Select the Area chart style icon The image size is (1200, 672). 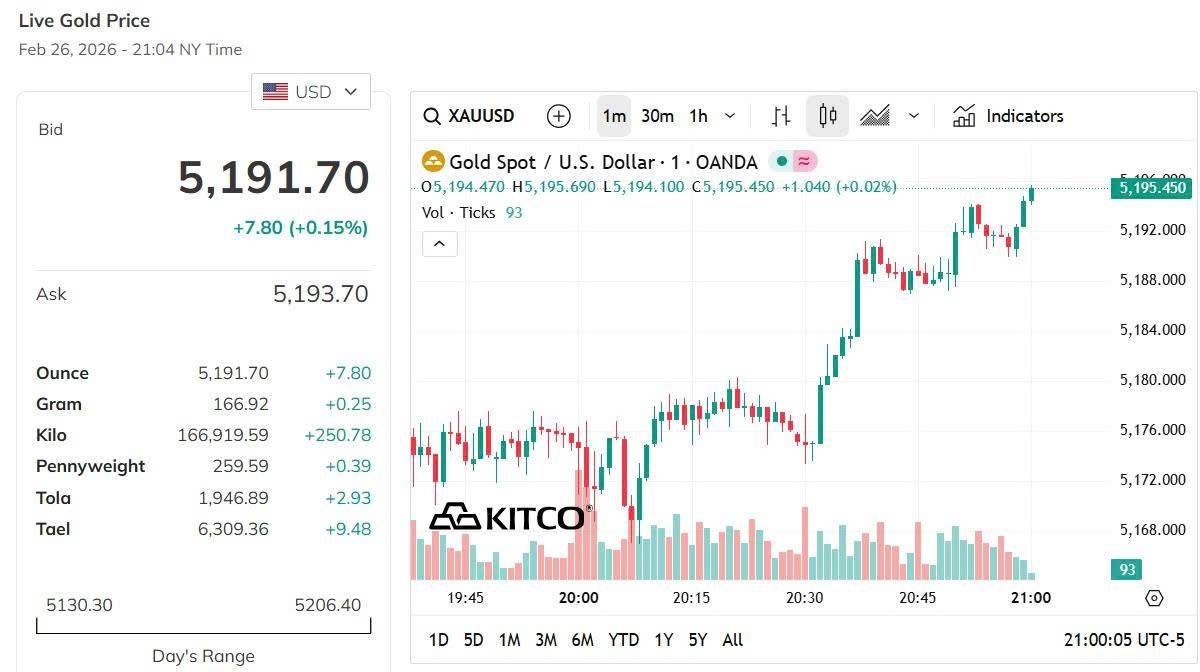(x=874, y=116)
